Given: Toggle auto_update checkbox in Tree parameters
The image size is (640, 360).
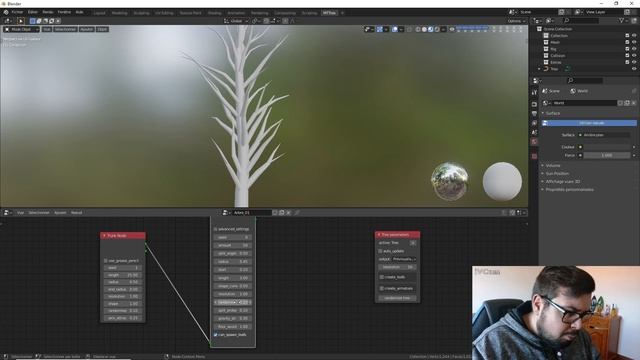Looking at the screenshot, I should (x=380, y=251).
